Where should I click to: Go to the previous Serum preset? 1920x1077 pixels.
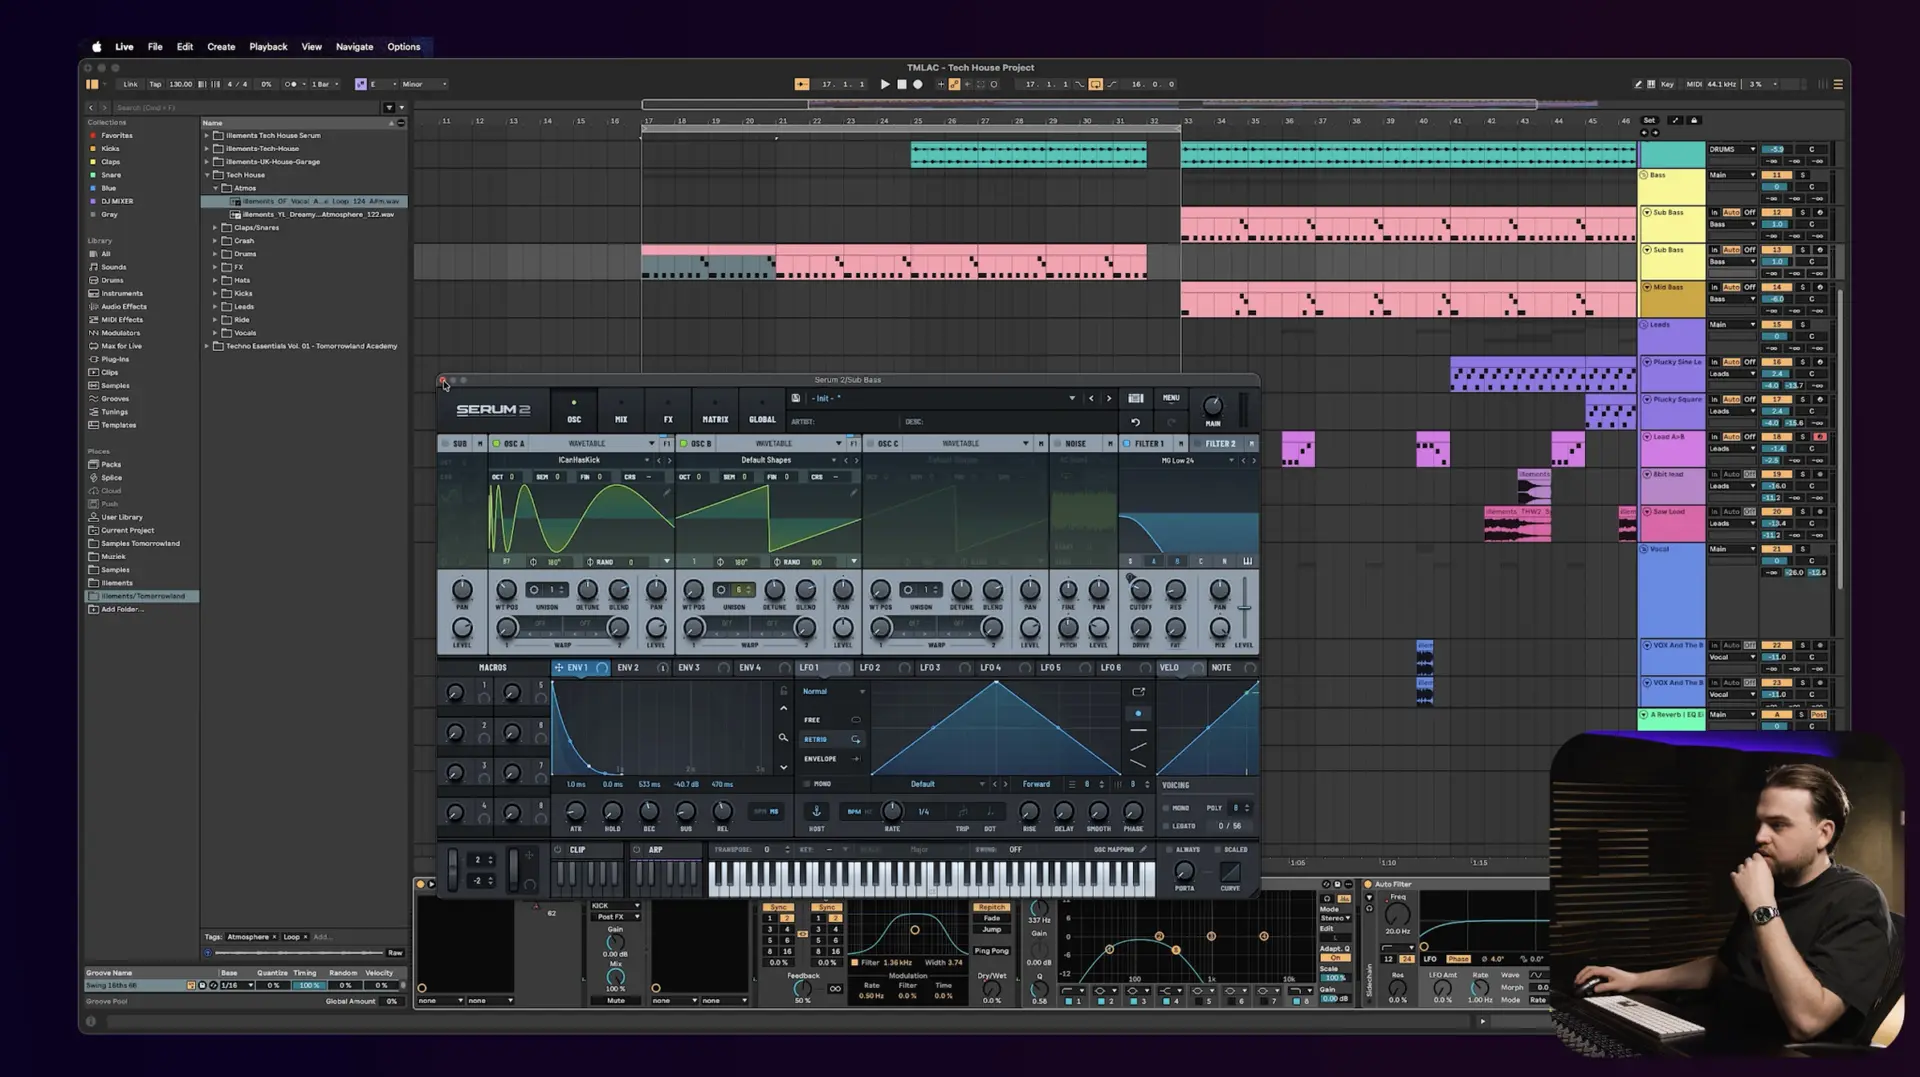(x=1091, y=398)
